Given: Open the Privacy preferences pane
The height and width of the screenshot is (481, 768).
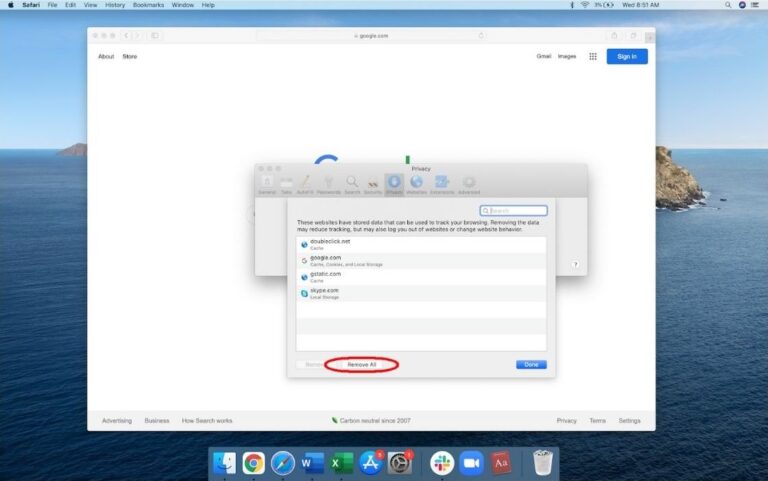Looking at the screenshot, I should coord(394,185).
